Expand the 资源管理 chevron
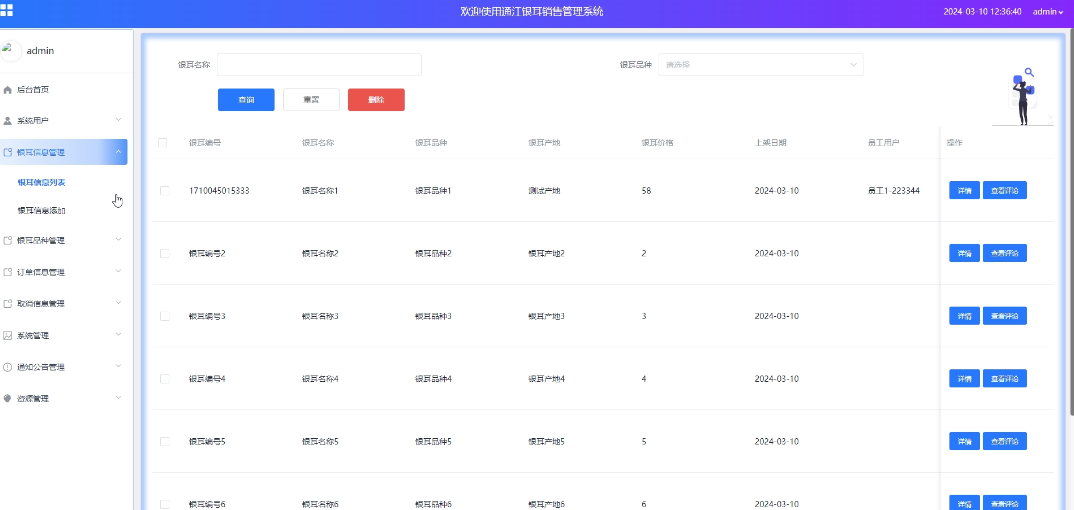The width and height of the screenshot is (1074, 510). pyautogui.click(x=118, y=398)
